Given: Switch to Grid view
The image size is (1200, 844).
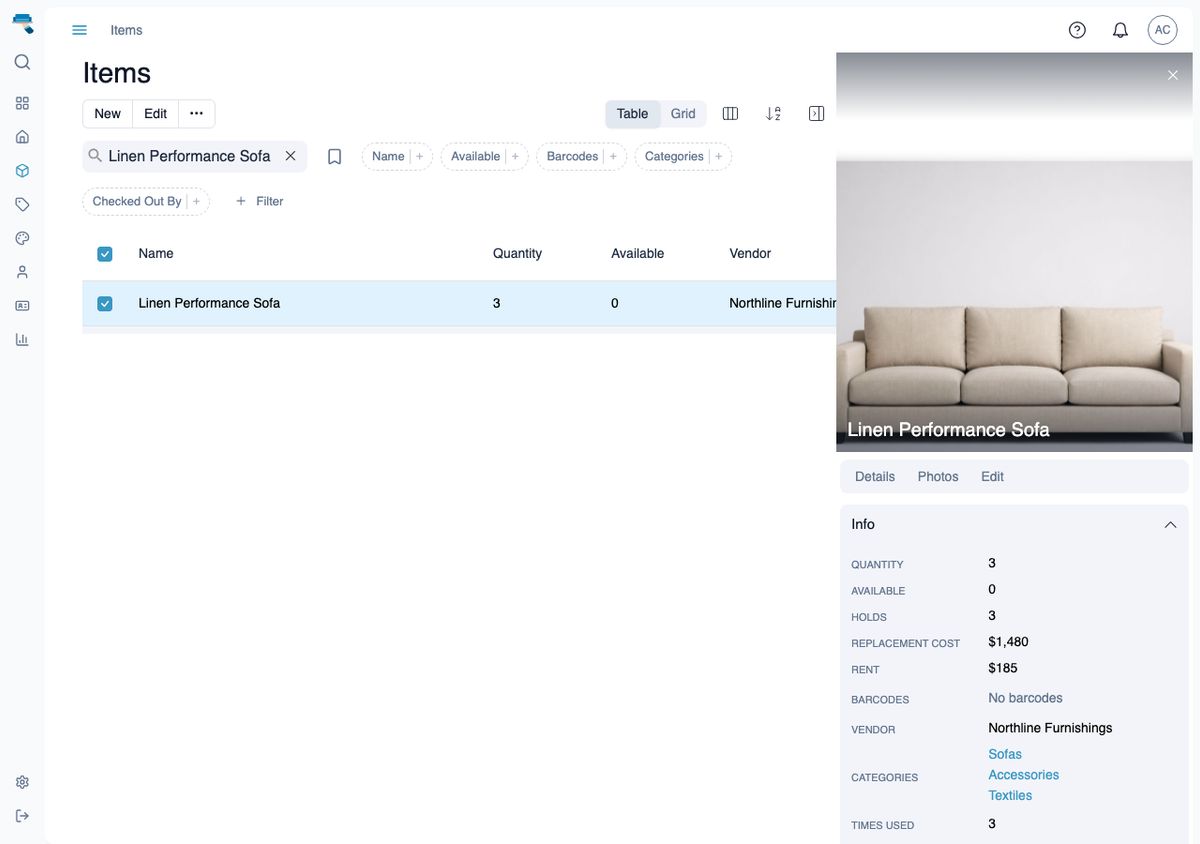Looking at the screenshot, I should [x=683, y=114].
